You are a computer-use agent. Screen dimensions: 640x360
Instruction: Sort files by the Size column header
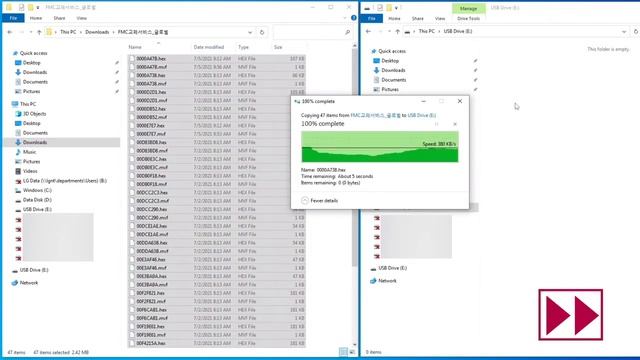tap(278, 47)
